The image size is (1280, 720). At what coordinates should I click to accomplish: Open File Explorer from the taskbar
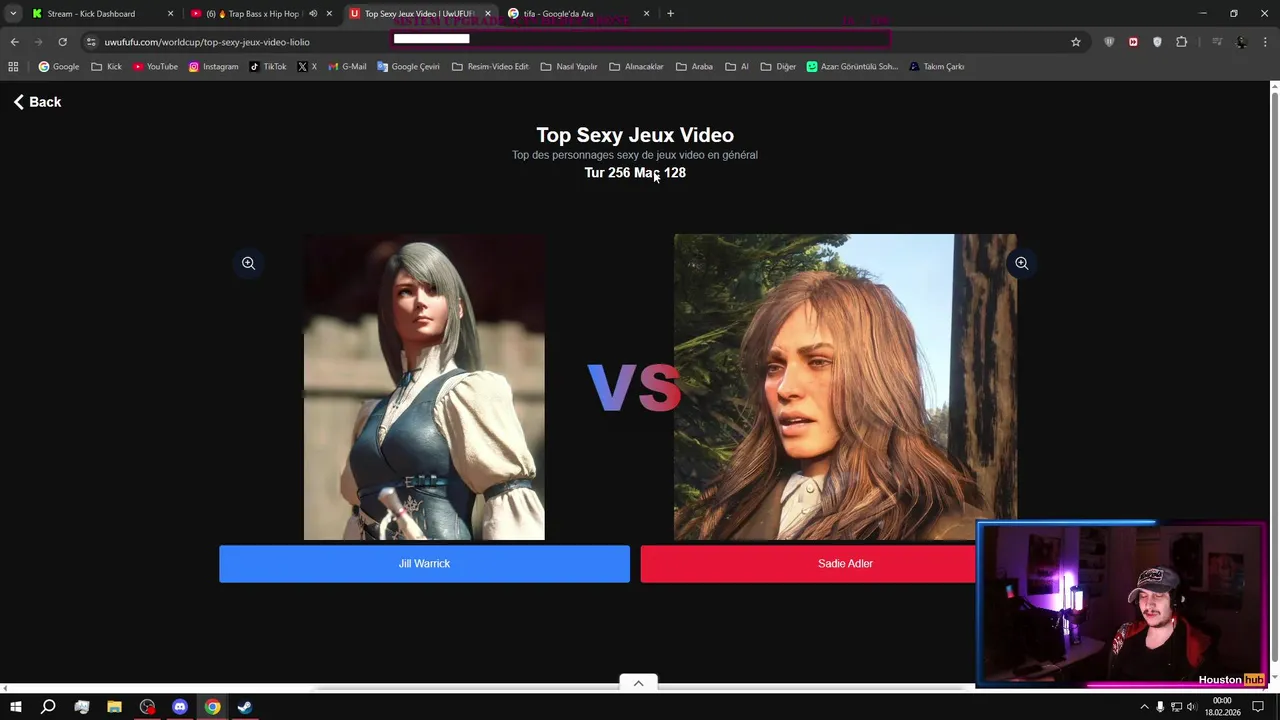[114, 707]
